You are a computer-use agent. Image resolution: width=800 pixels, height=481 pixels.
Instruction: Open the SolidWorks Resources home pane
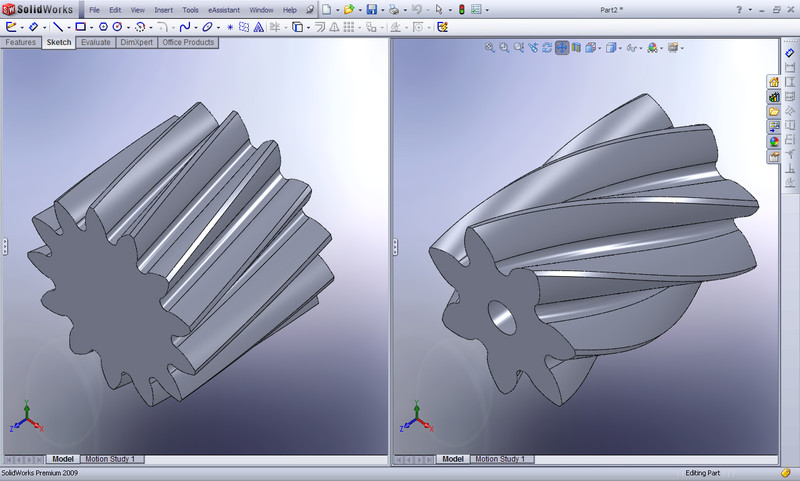click(774, 82)
